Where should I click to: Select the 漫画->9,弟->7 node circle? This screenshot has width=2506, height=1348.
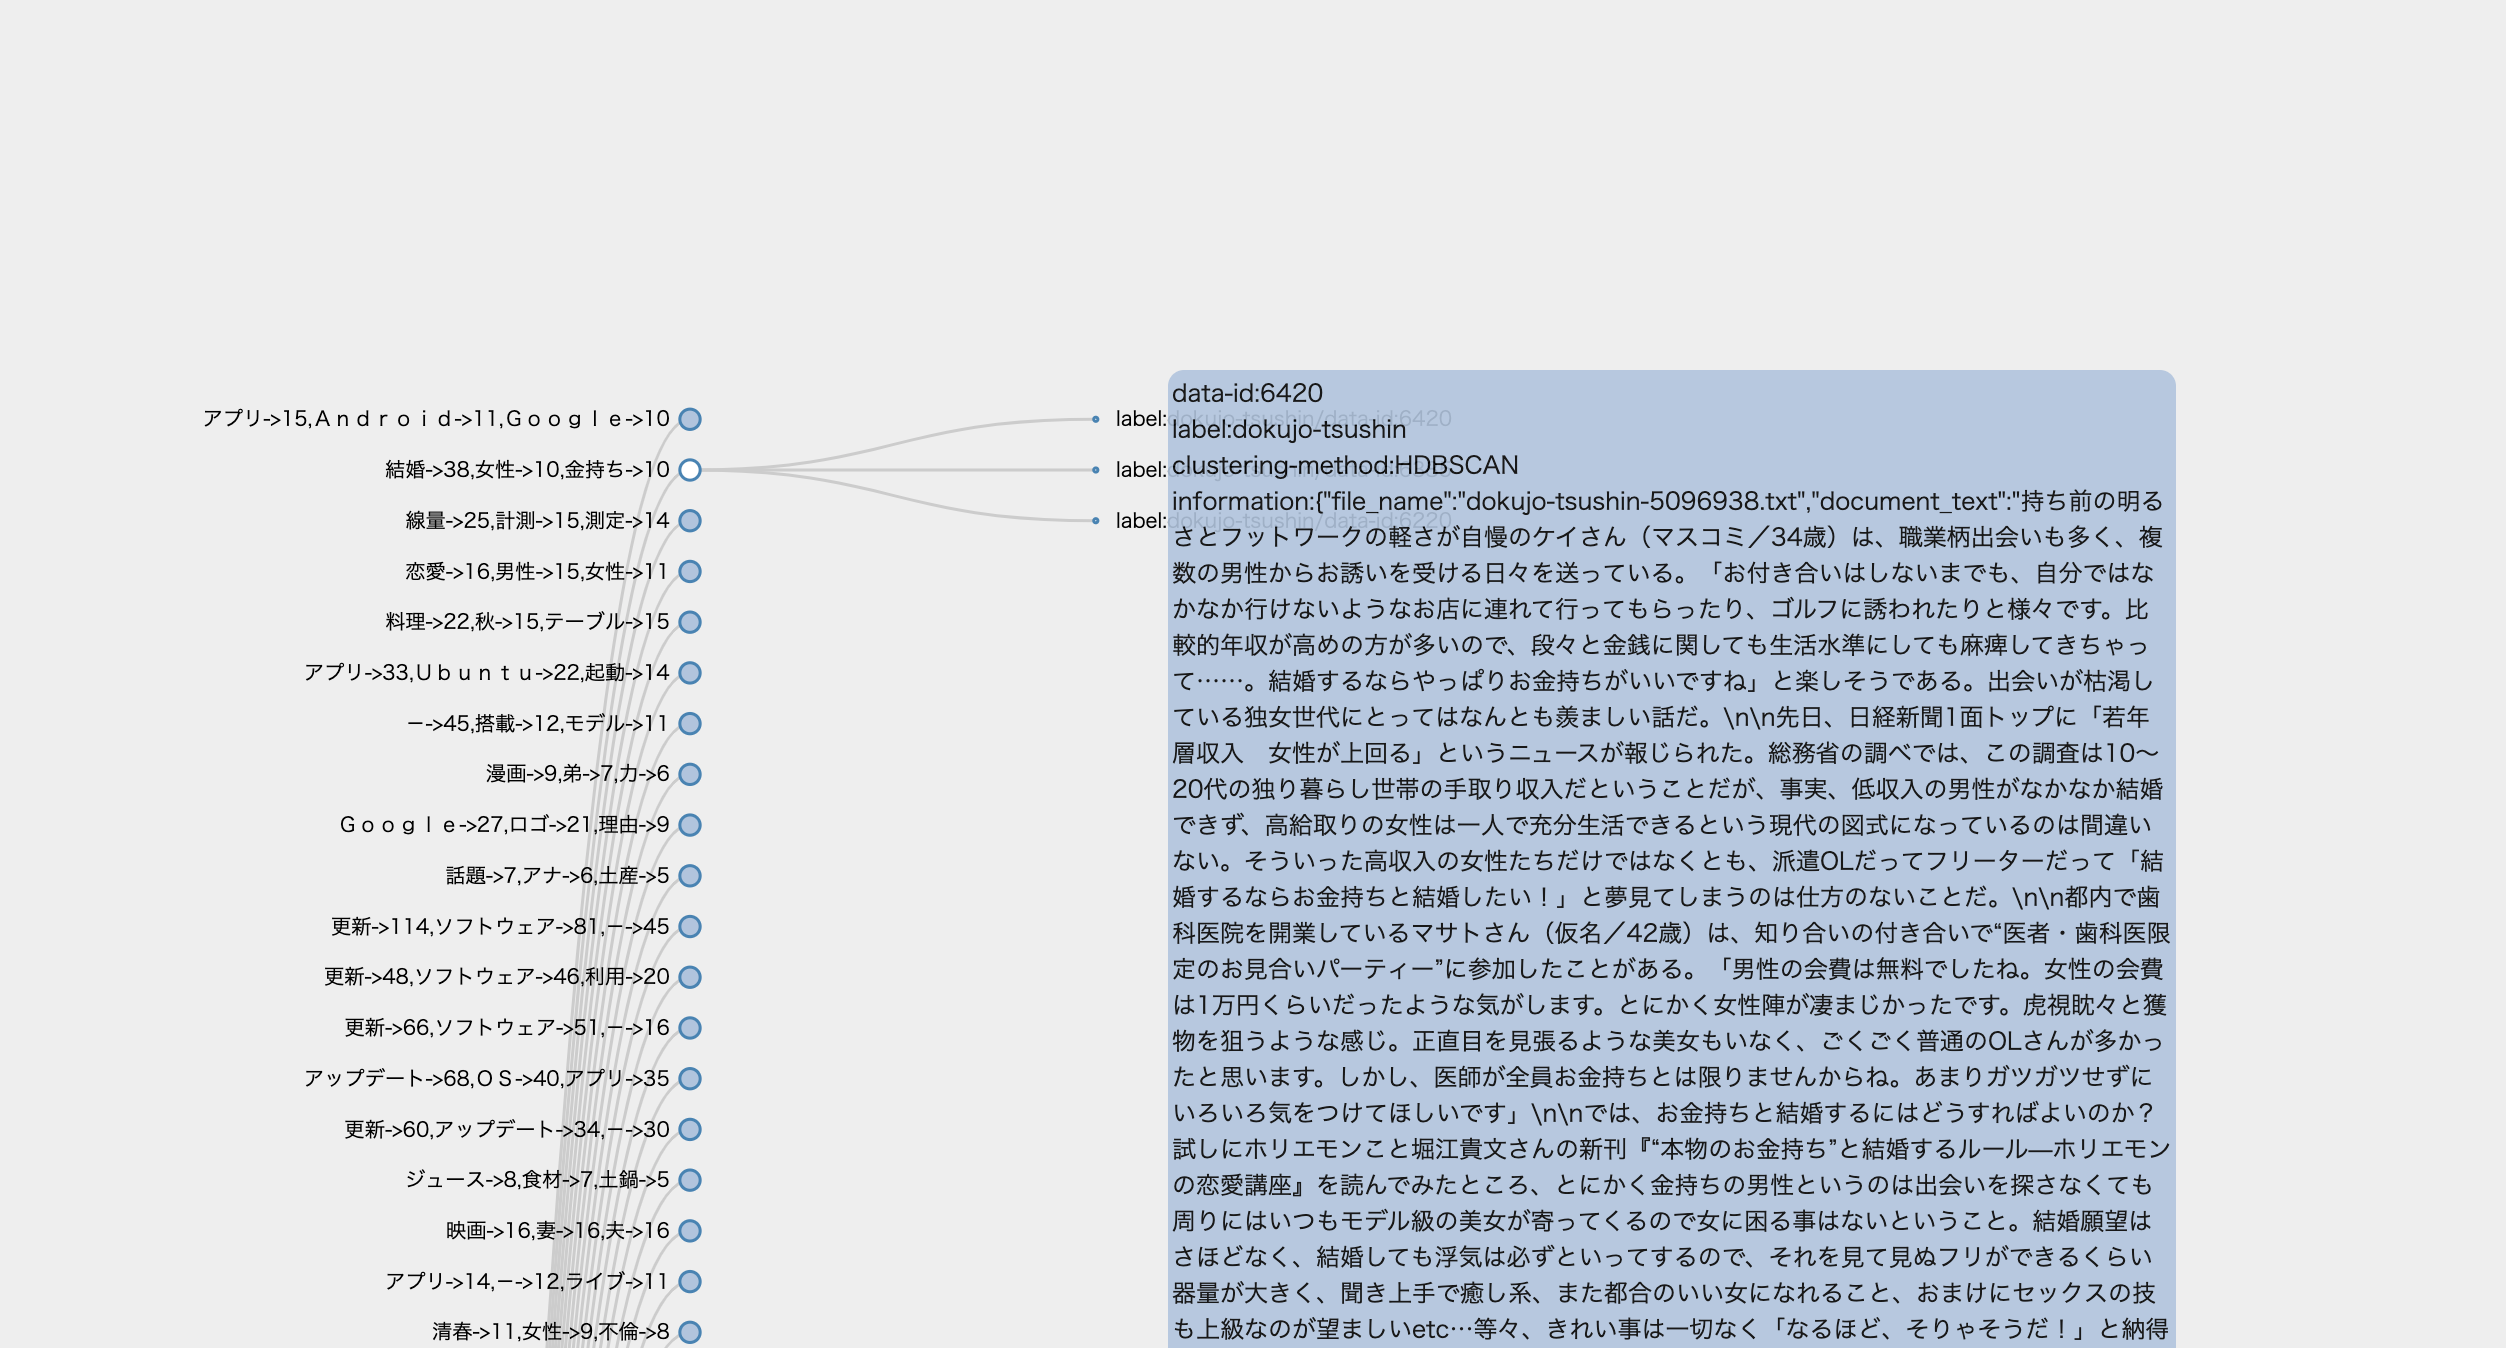pyautogui.click(x=690, y=774)
